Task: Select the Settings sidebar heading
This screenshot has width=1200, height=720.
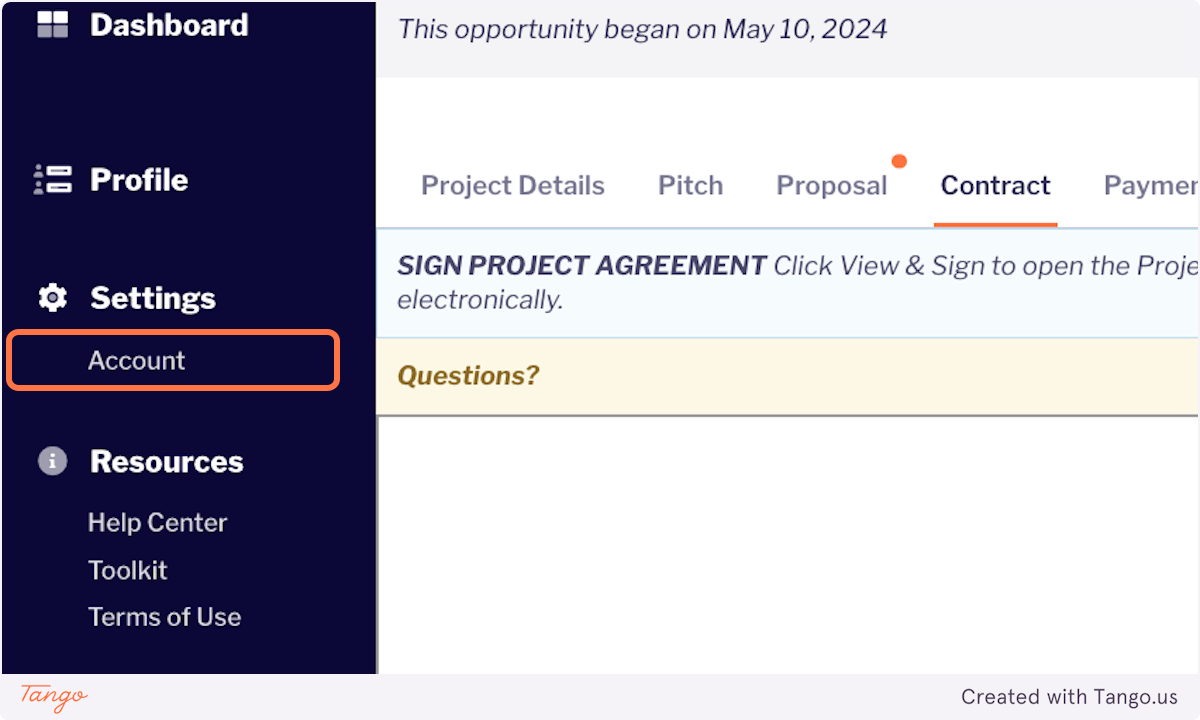Action: [x=153, y=298]
